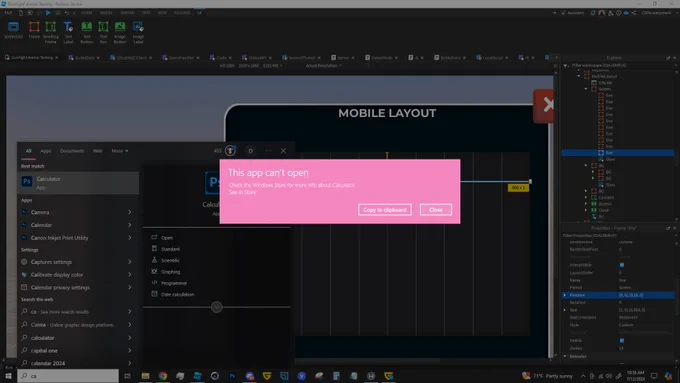680x383 pixels.
Task: Open the Actual Resolution dropdown
Action: (x=324, y=66)
